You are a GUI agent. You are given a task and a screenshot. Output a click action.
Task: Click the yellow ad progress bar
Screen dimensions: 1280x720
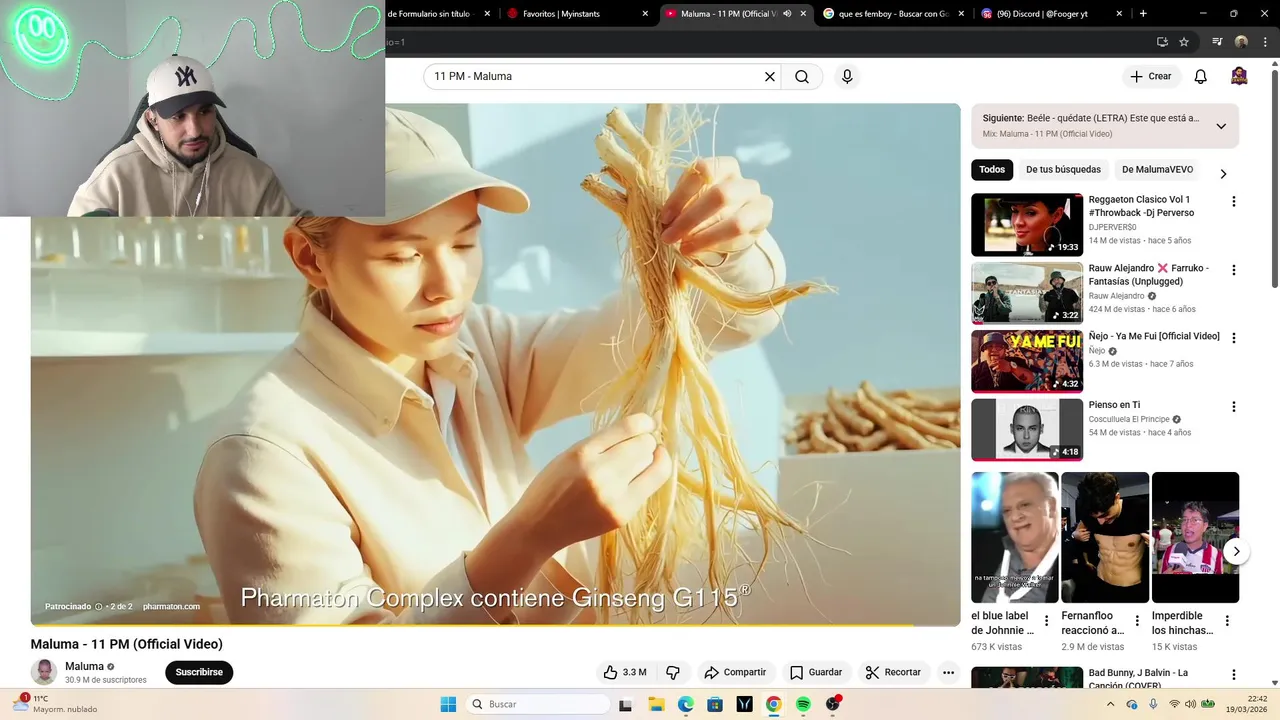tap(495, 625)
